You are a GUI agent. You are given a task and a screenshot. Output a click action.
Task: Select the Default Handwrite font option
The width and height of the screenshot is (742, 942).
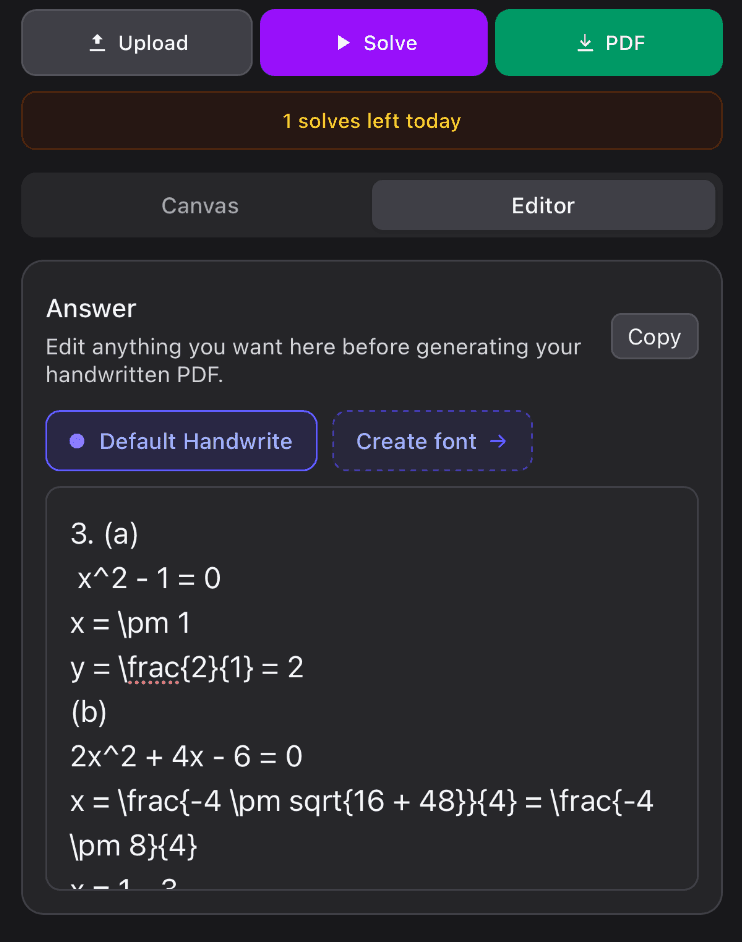pyautogui.click(x=181, y=441)
